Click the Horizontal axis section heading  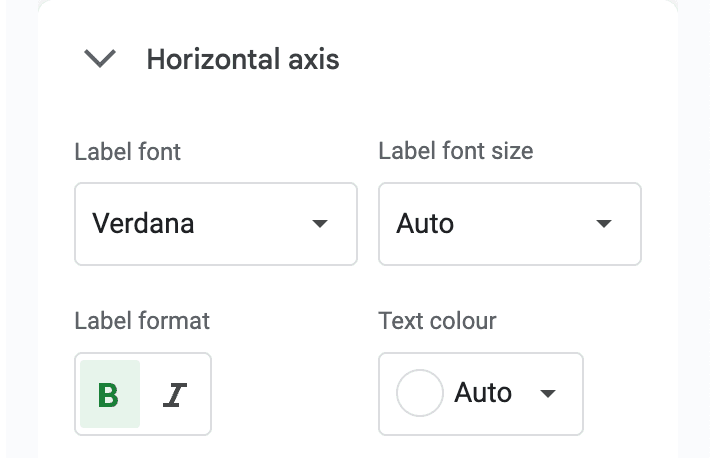(x=243, y=60)
